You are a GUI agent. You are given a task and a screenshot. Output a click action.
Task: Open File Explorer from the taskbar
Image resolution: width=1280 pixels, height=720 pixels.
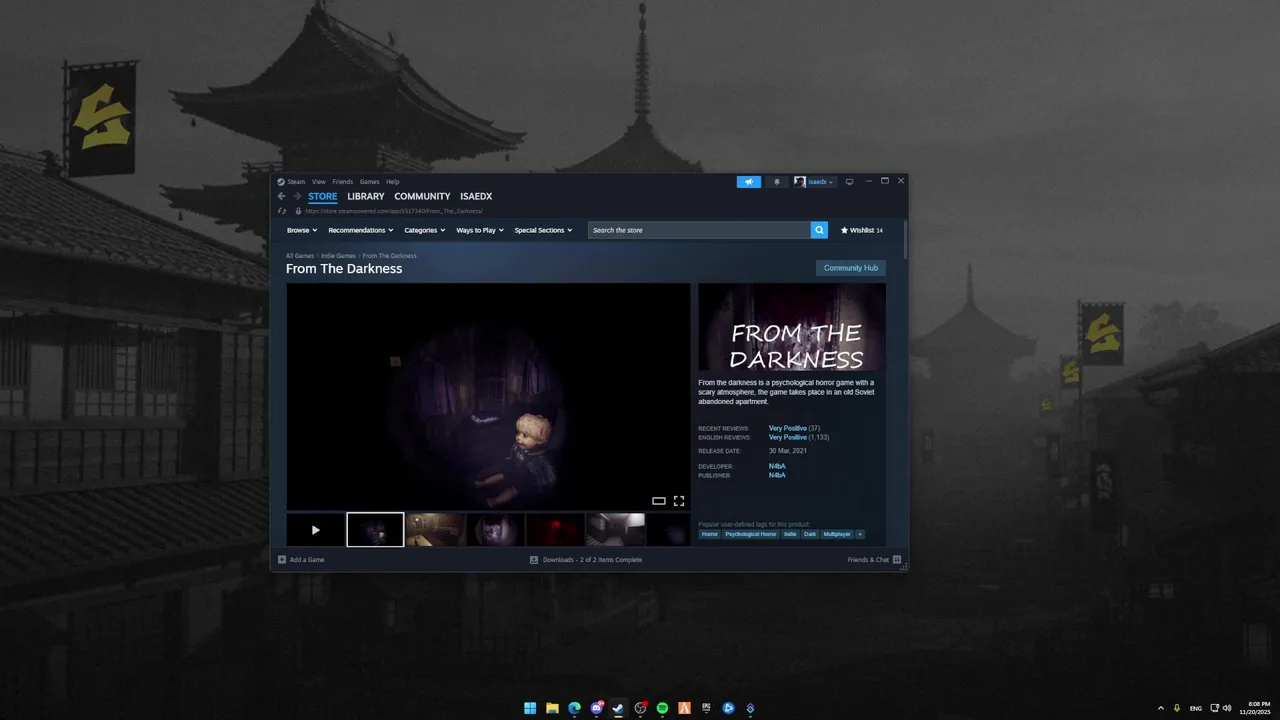[552, 708]
